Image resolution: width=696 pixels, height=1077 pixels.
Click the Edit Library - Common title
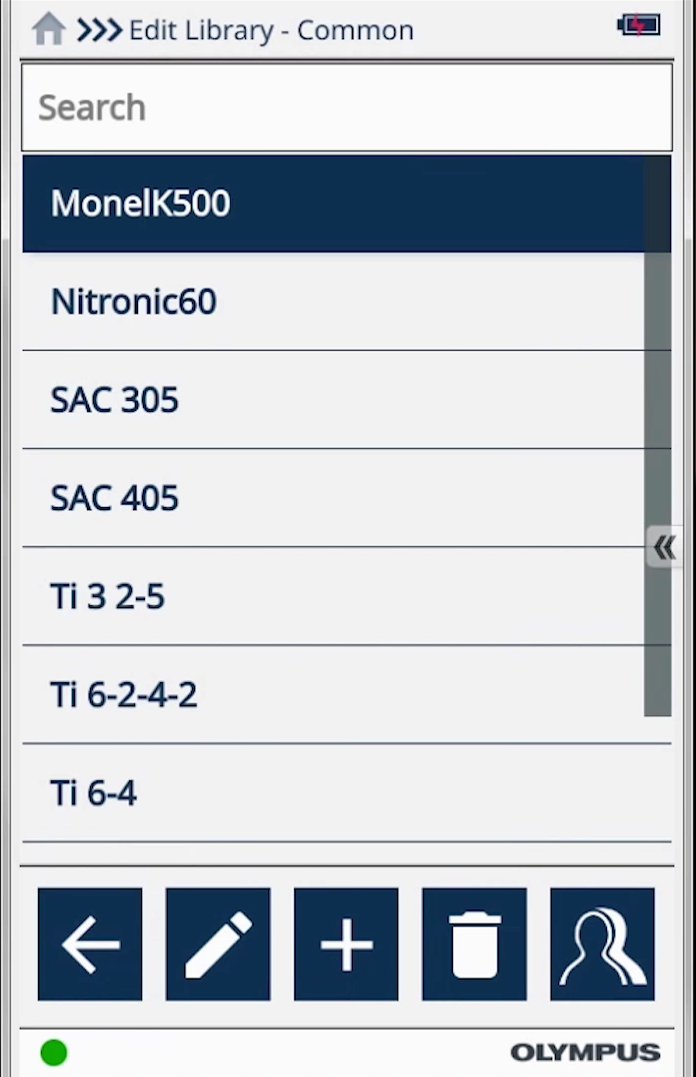tap(271, 30)
